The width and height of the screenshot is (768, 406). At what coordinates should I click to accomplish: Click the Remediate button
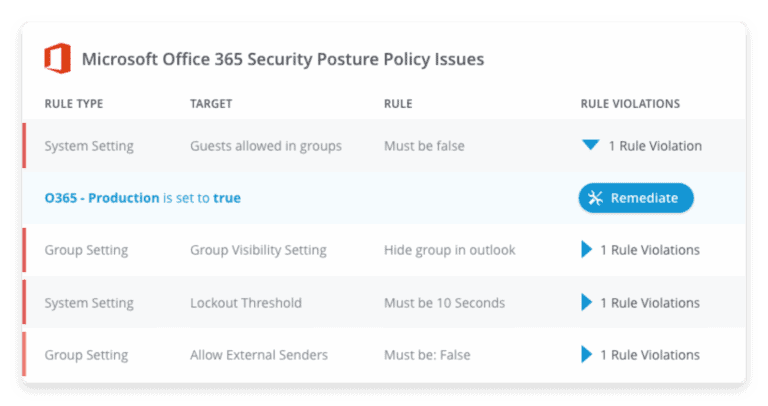pyautogui.click(x=636, y=198)
